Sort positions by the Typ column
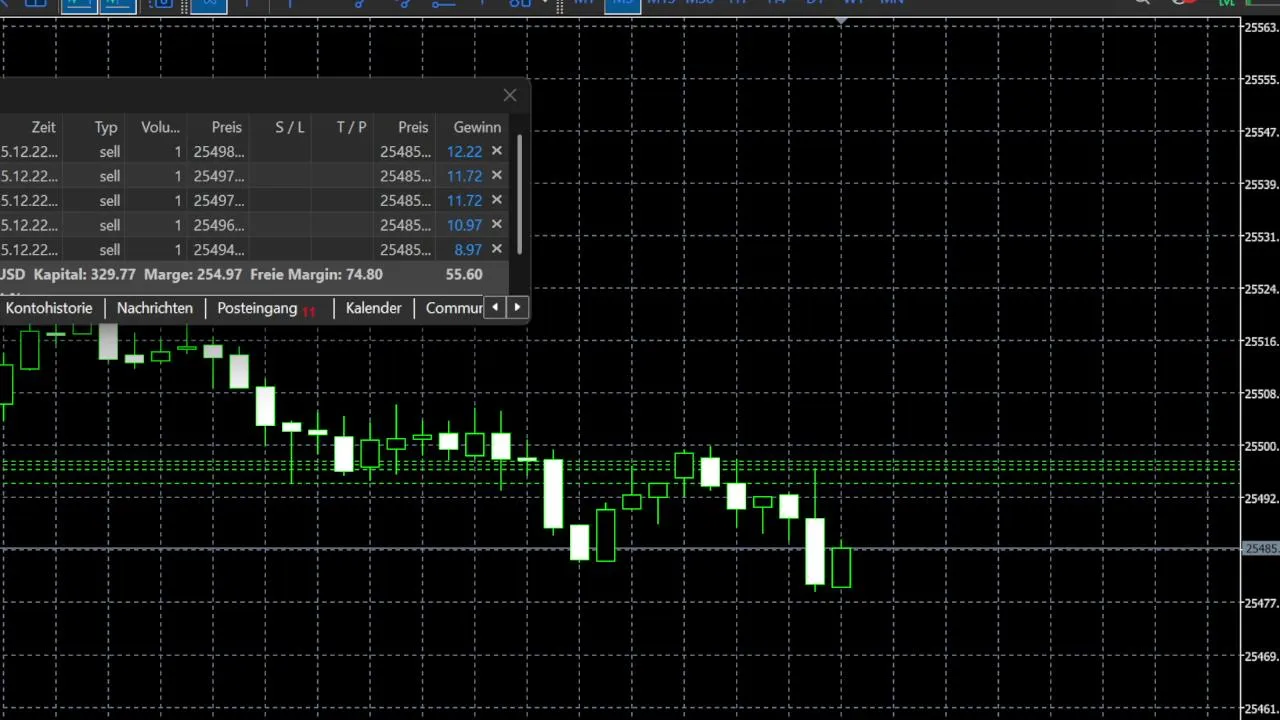Image resolution: width=1280 pixels, height=720 pixels. (x=106, y=127)
